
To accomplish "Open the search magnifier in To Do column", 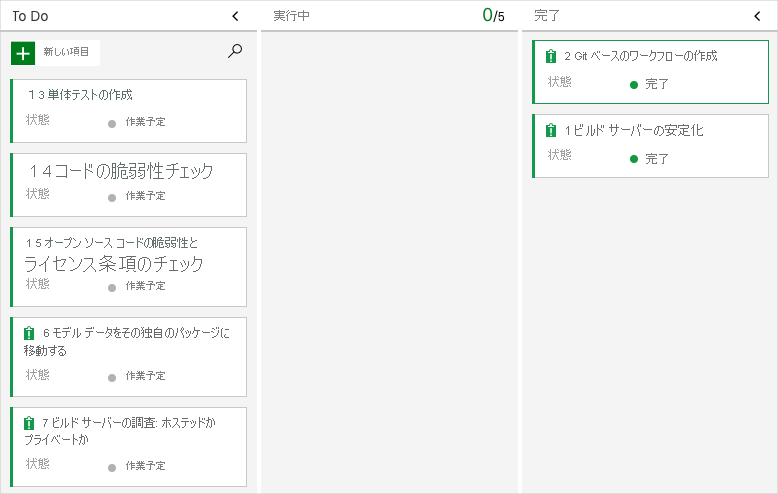I will point(235,51).
